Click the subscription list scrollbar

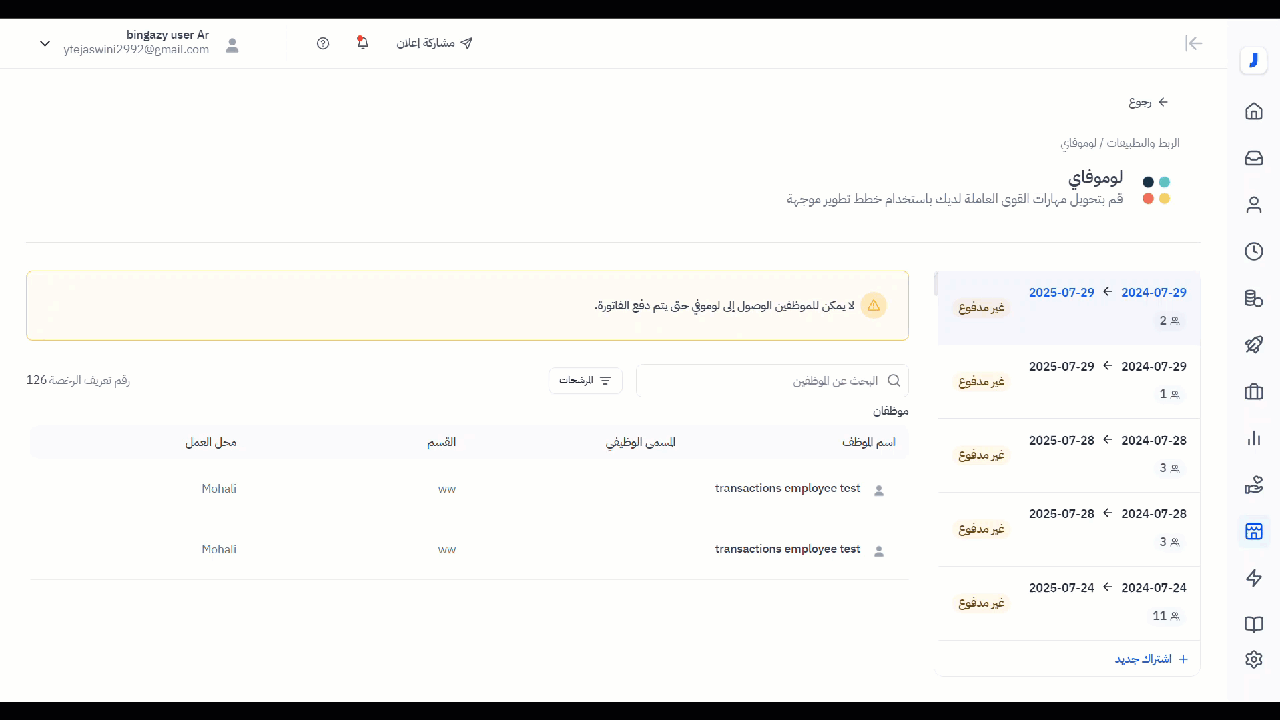coord(937,285)
